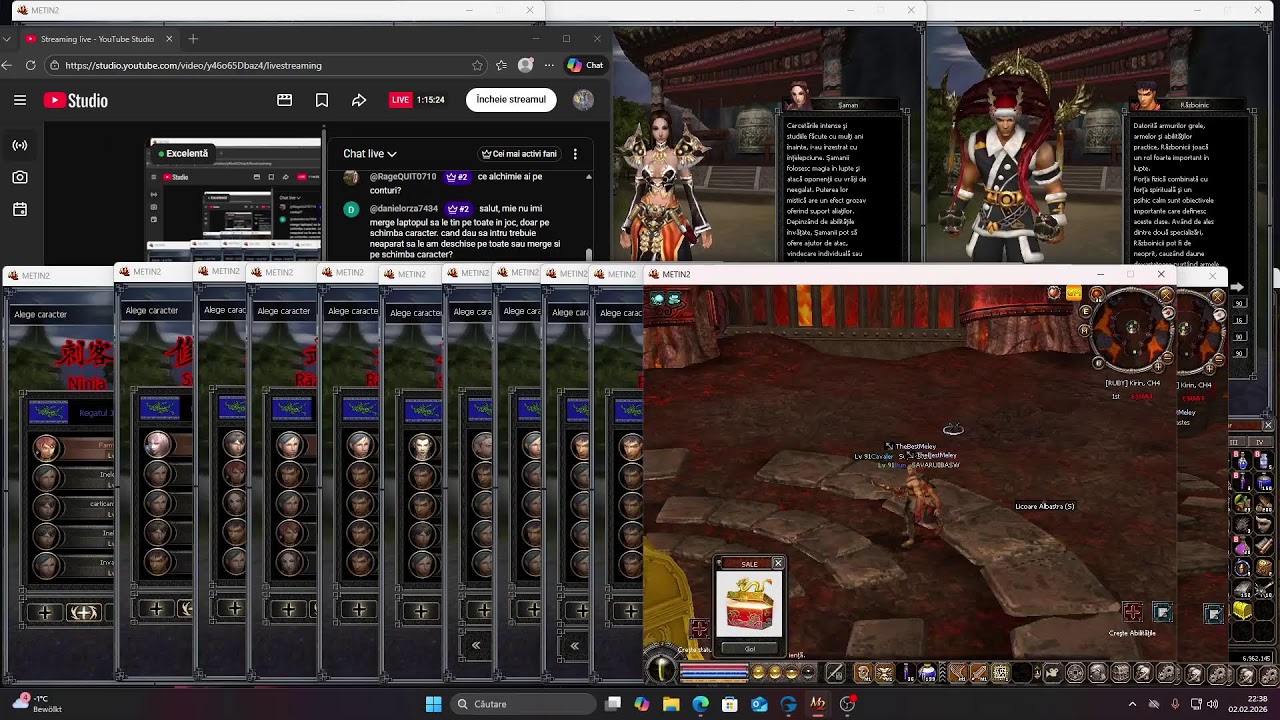This screenshot has width=1280, height=720.
Task: Click the chat scrollbar up arrow
Action: 588,177
